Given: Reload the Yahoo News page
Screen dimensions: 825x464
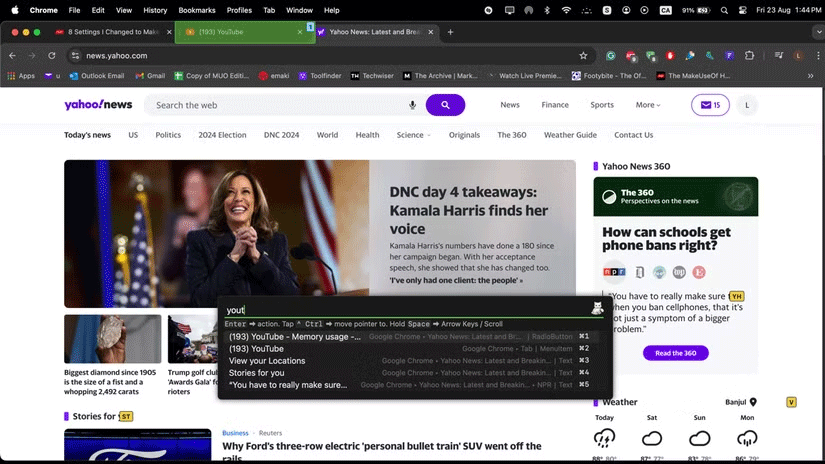Looking at the screenshot, I should pos(52,55).
